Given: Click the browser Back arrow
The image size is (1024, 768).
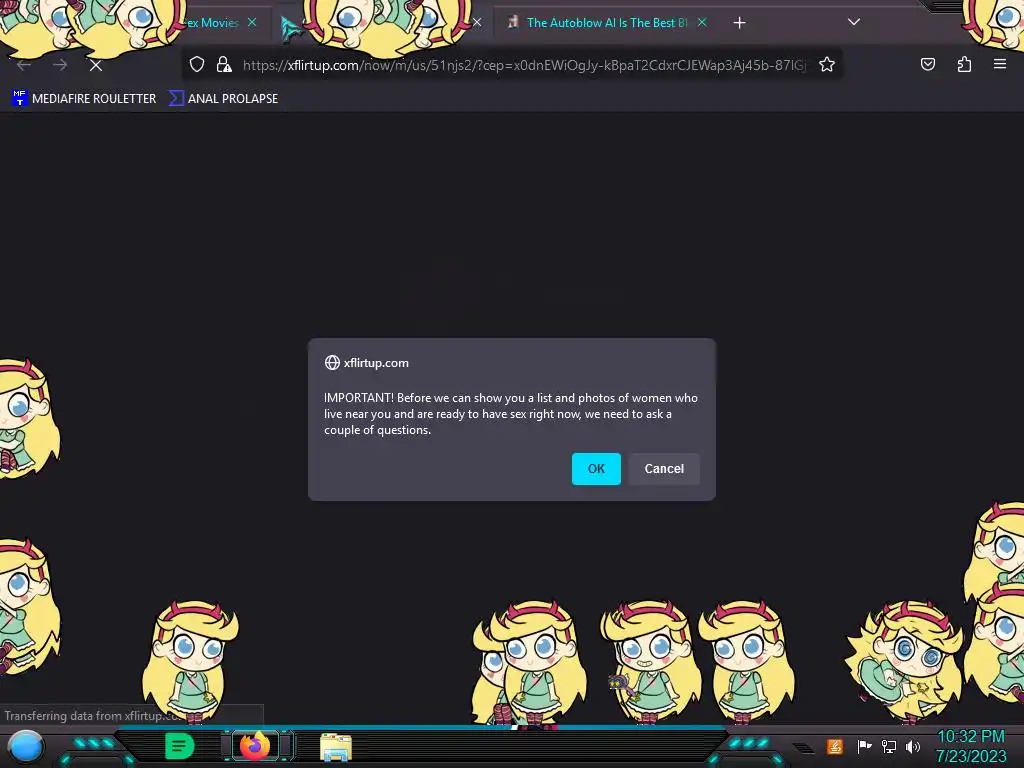Looking at the screenshot, I should 24,65.
